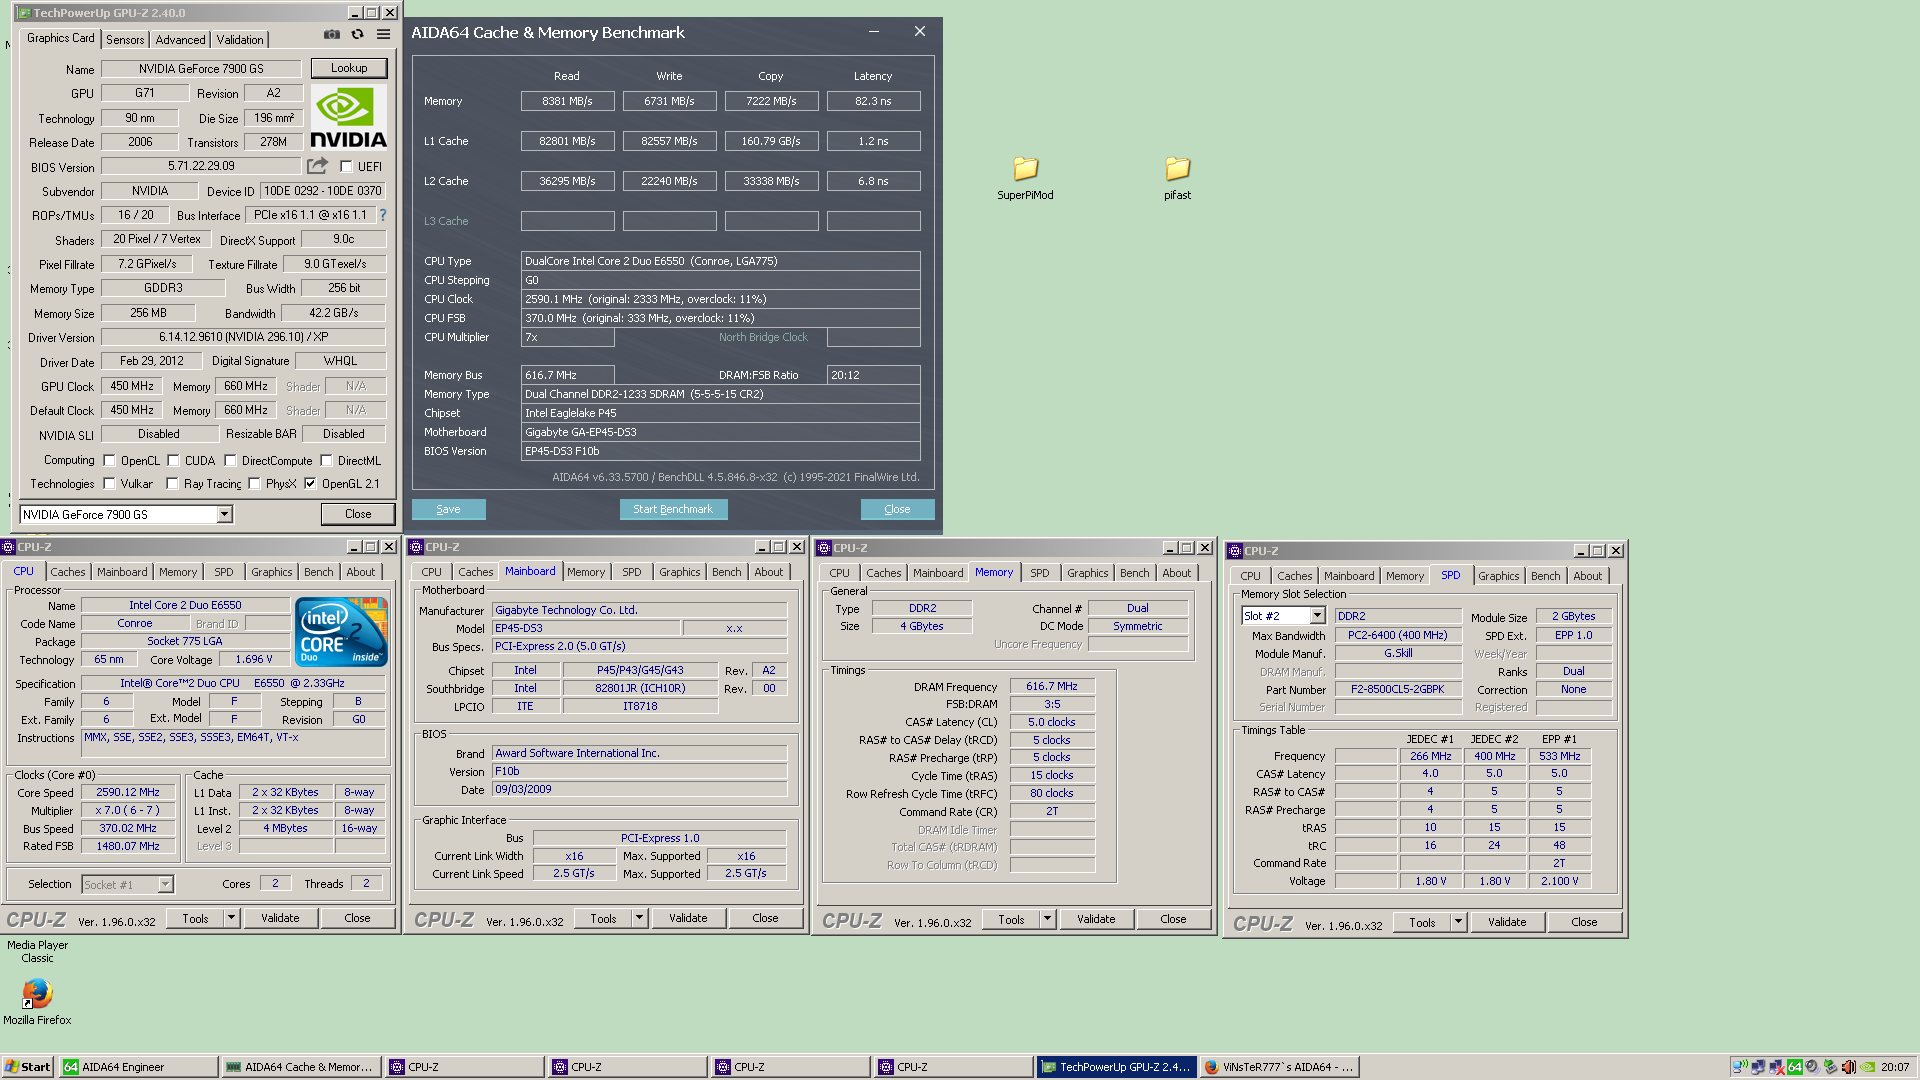
Task: Click the safely remove hardware tray icon
Action: click(x=1830, y=1067)
